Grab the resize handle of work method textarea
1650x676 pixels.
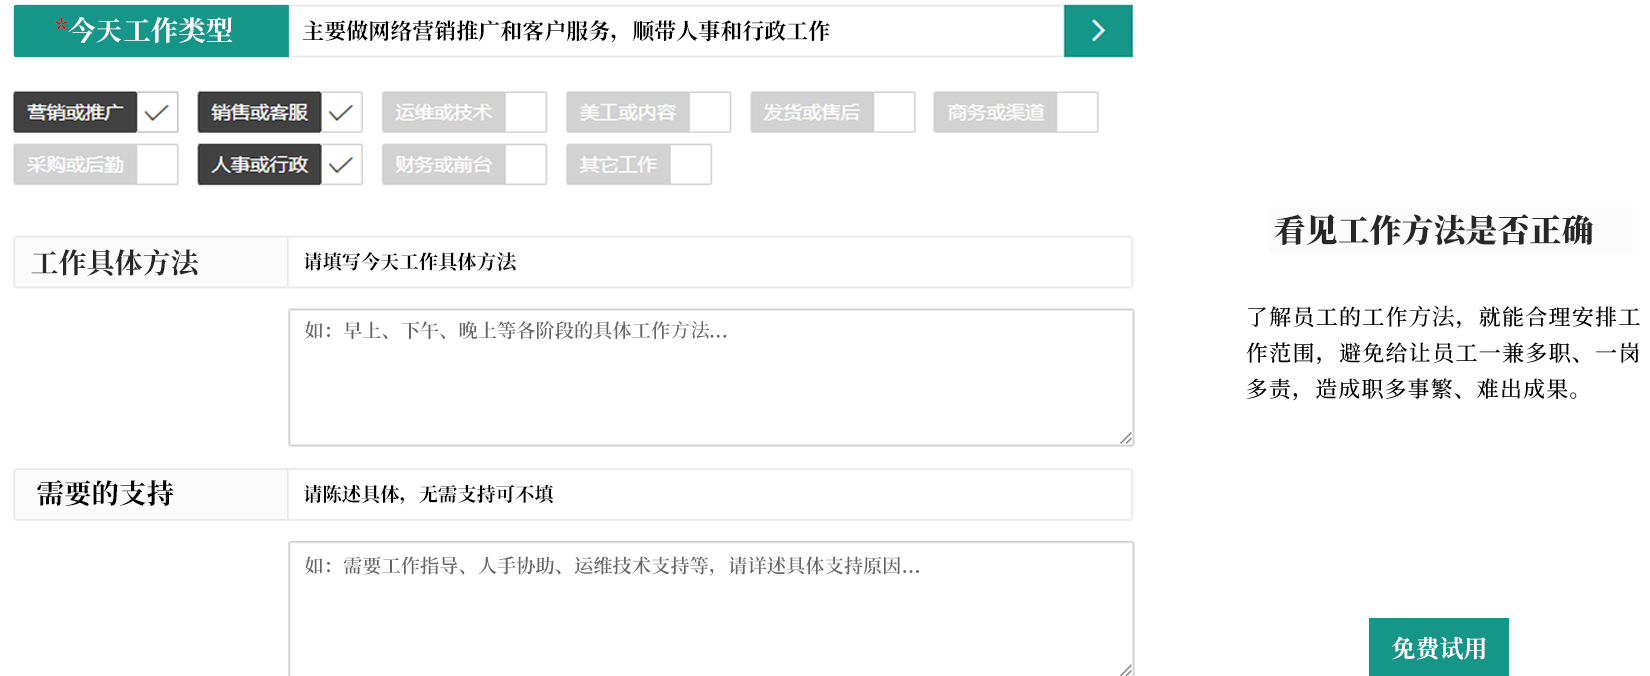pos(1126,438)
